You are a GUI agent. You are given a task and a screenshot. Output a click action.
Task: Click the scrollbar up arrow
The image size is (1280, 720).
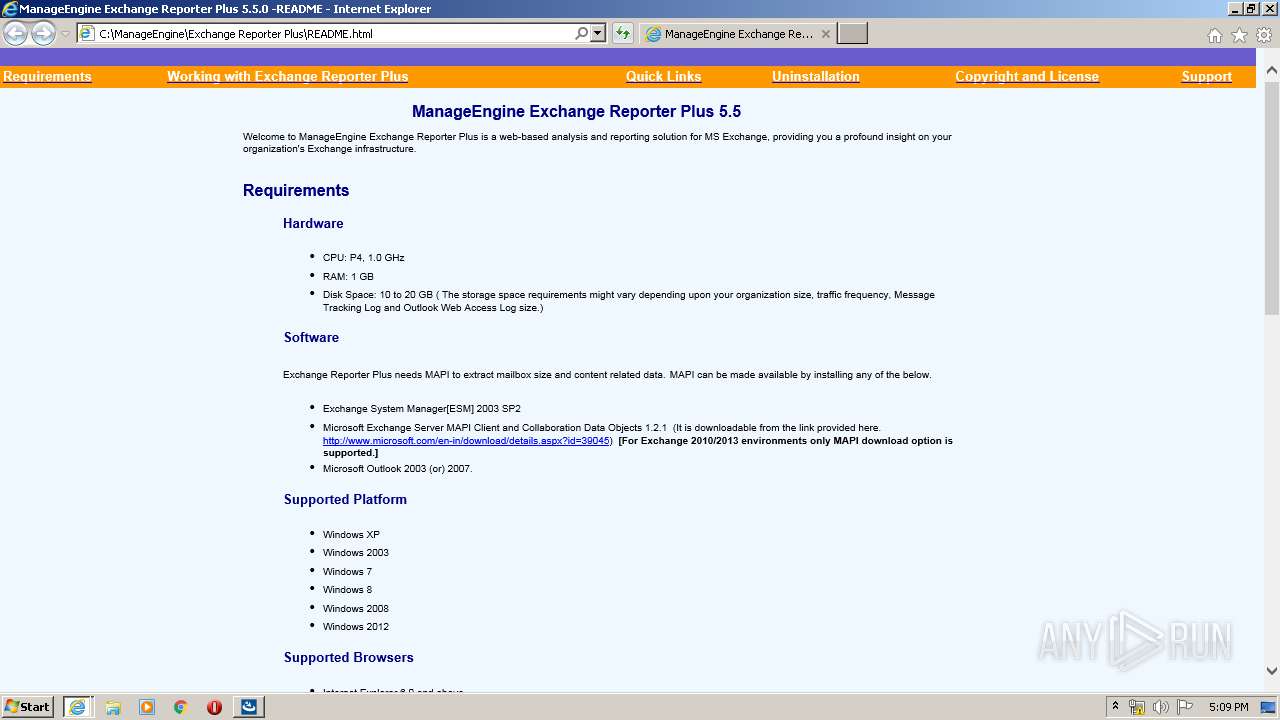1272,71
